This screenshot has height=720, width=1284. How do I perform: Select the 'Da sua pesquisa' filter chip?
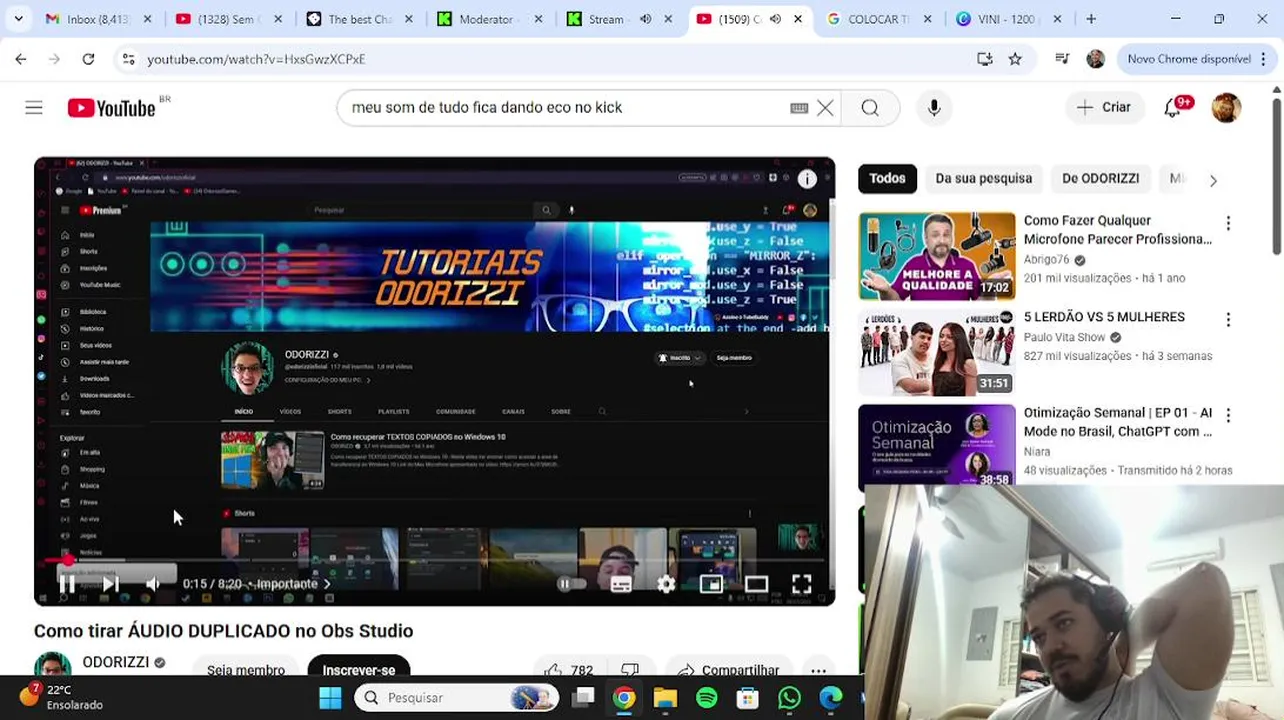point(983,178)
